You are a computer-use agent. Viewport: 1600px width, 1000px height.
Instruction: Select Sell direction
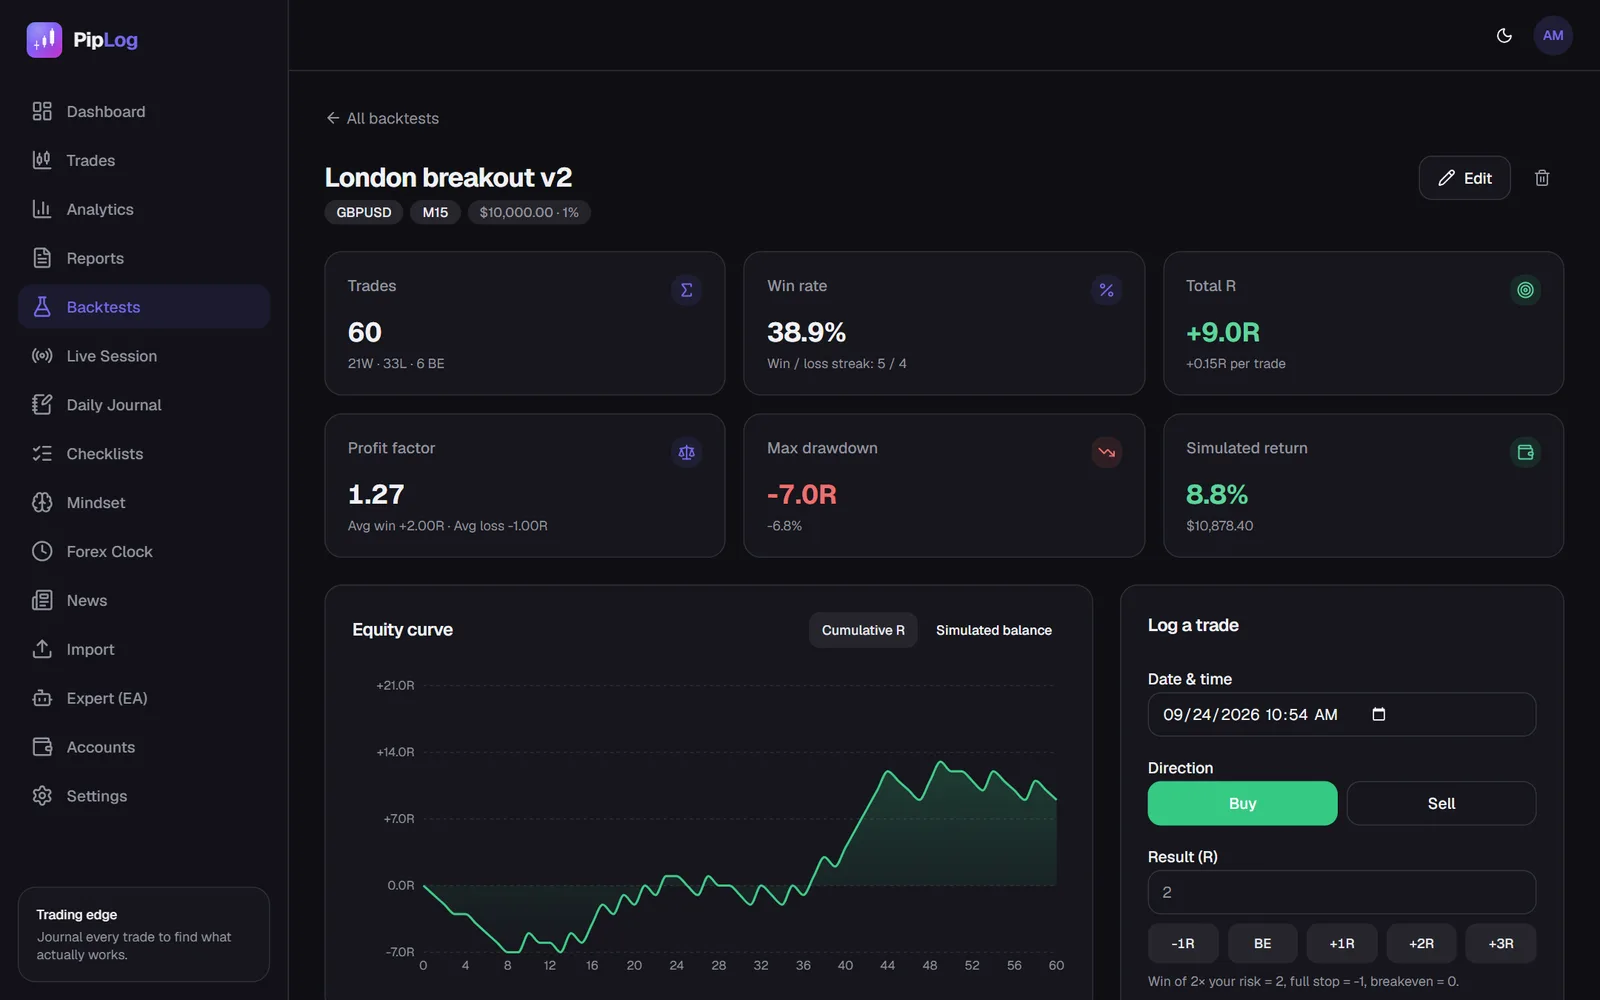(1441, 803)
